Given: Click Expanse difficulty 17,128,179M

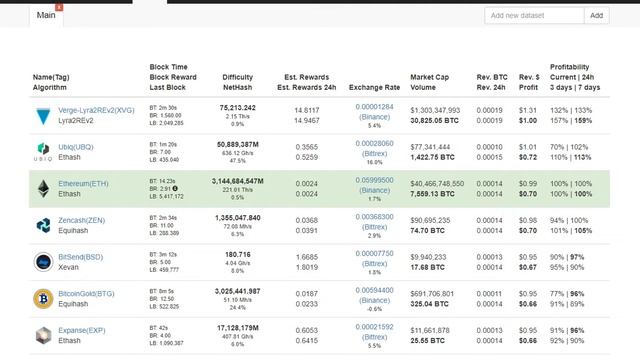Looking at the screenshot, I should point(238,328).
